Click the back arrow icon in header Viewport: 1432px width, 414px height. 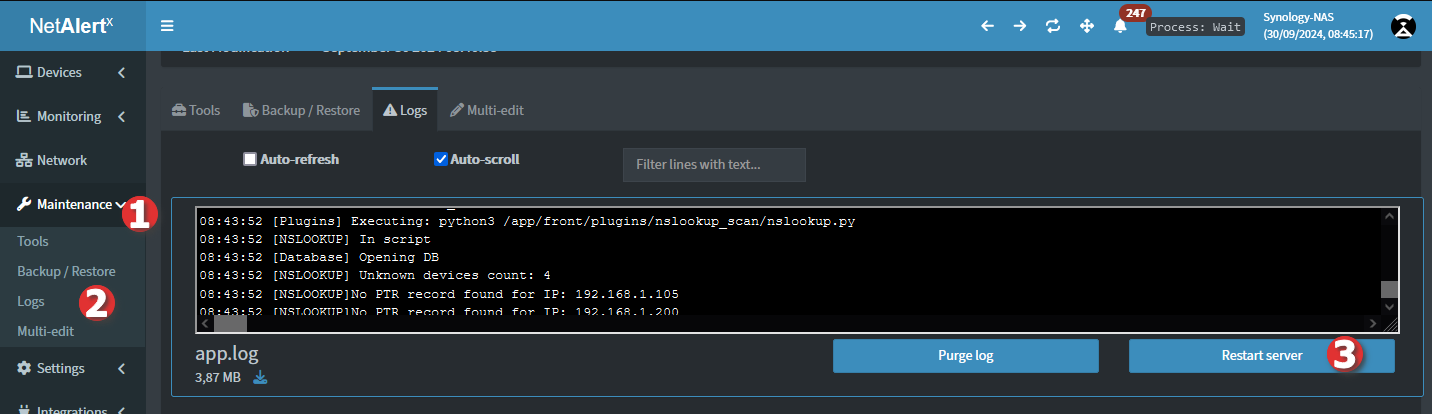987,26
